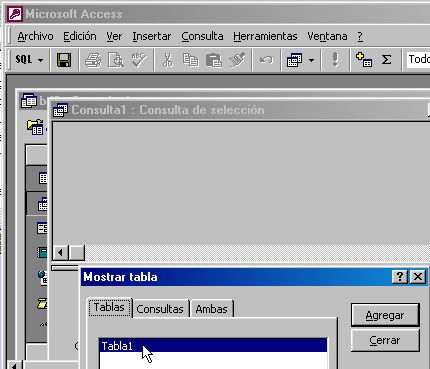Open the Edición menu
The height and width of the screenshot is (369, 430).
click(80, 36)
